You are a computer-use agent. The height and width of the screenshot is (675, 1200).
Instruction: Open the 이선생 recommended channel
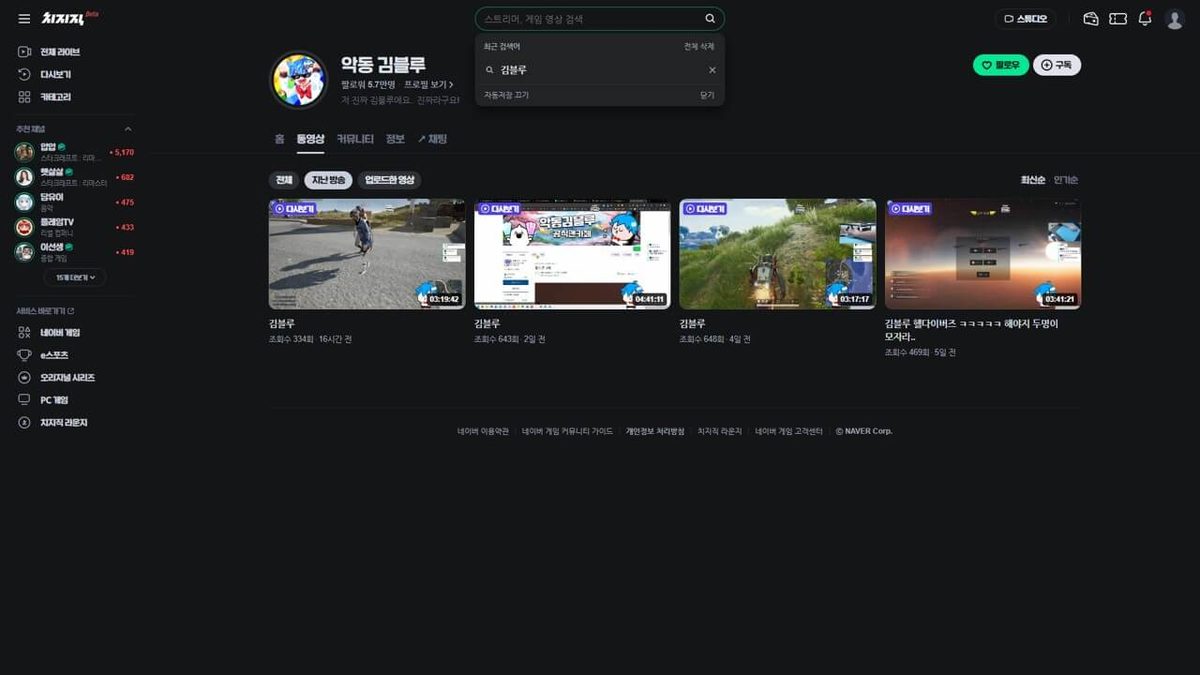(x=74, y=252)
